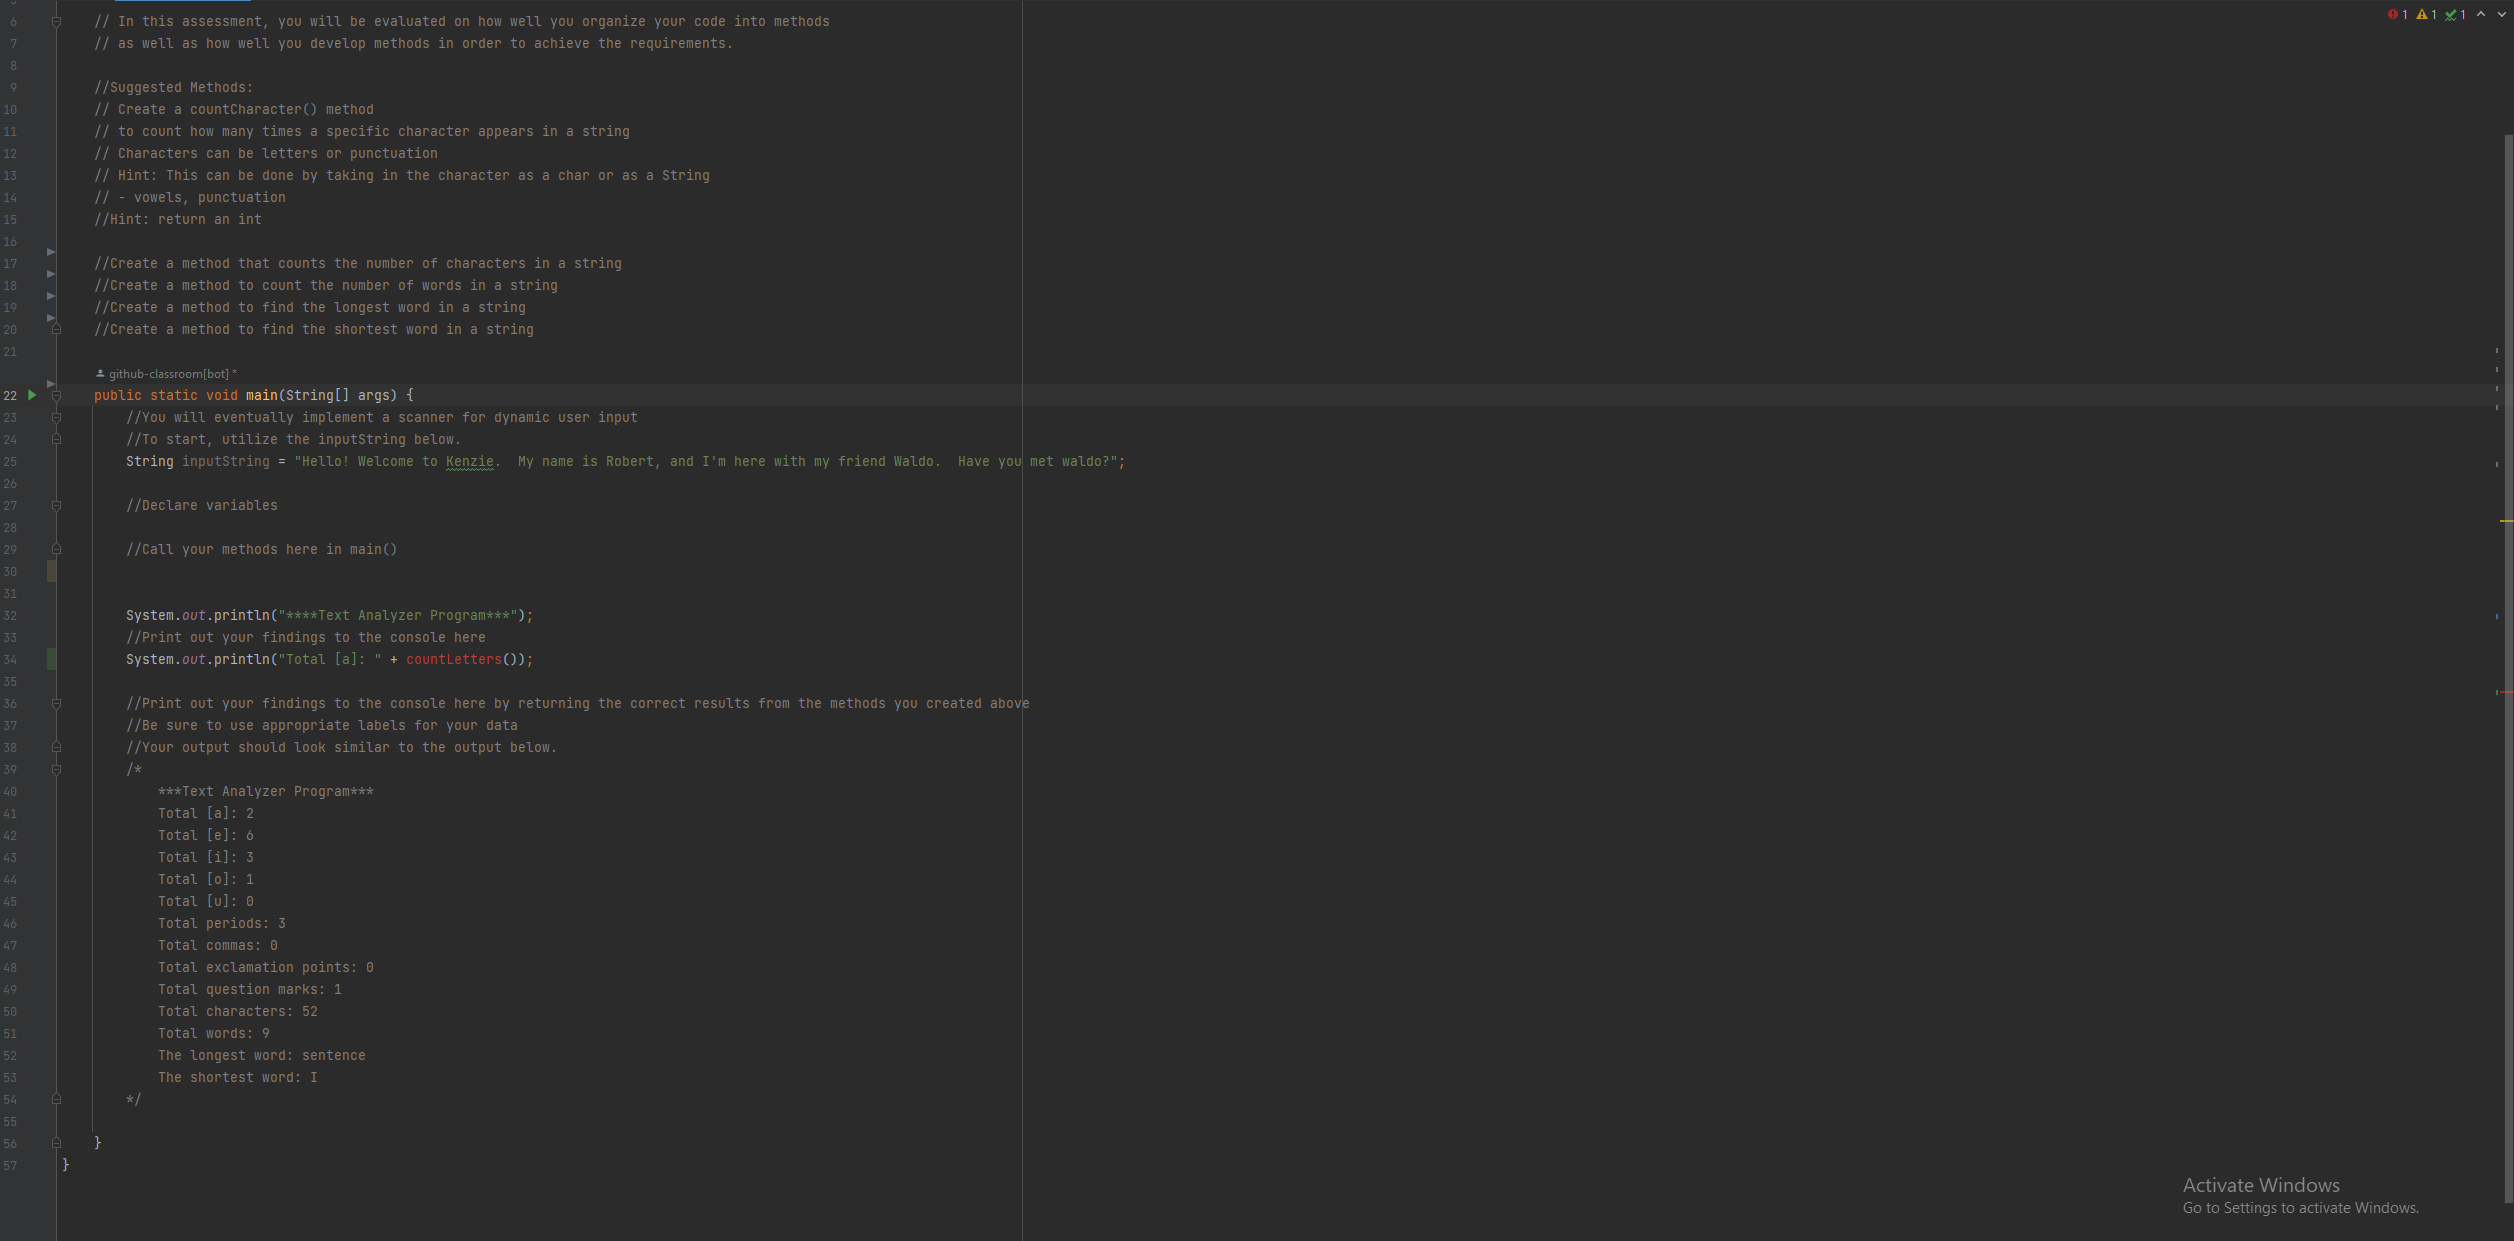Screen dimensions: 2514x1241
Task: Toggle fold end marker on line 20
Action: tap(56, 329)
